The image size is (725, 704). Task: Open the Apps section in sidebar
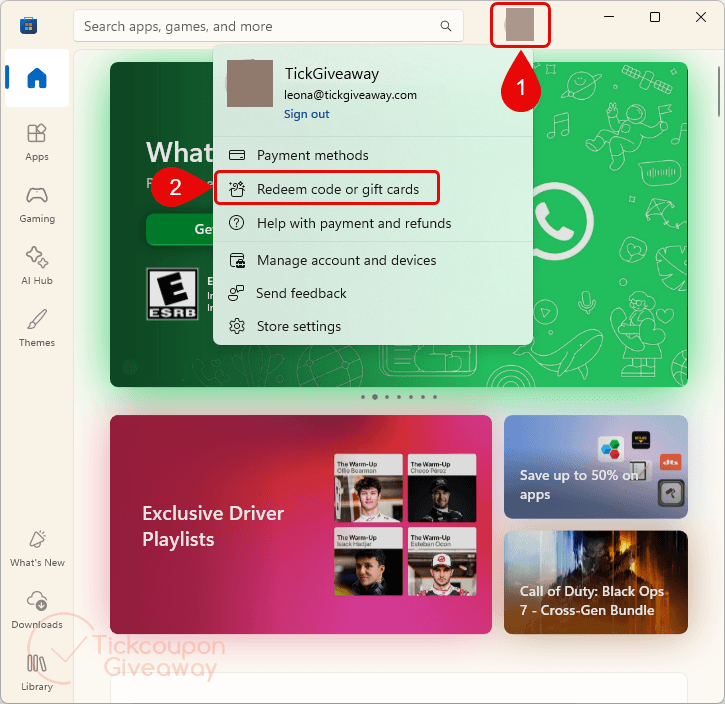pos(37,142)
